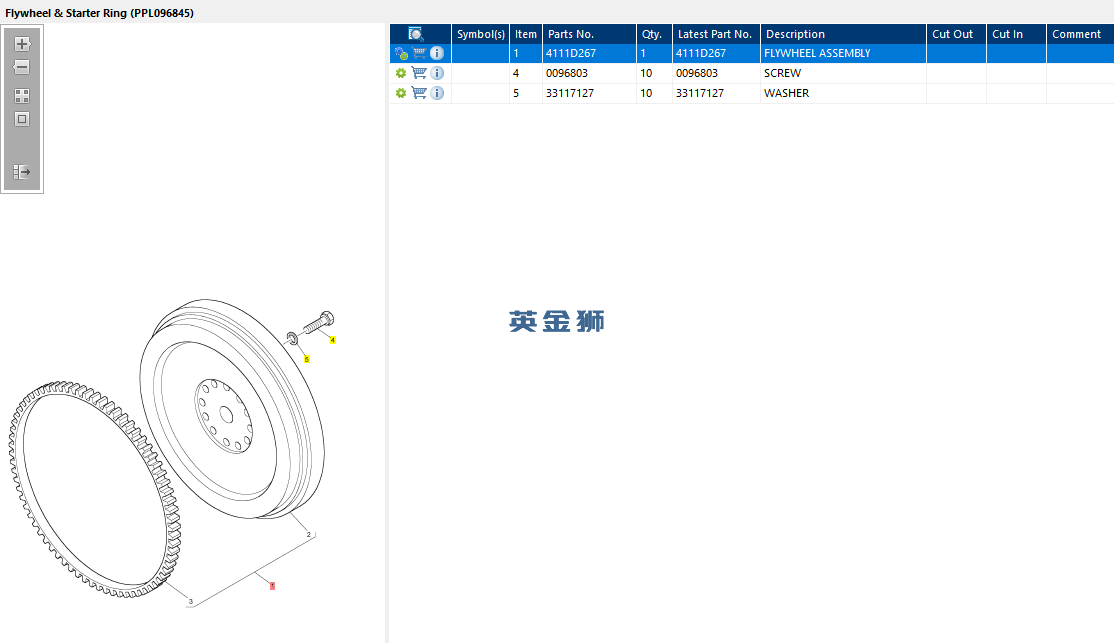1114x643 pixels.
Task: Click the four-square grid view icon
Action: 22,96
